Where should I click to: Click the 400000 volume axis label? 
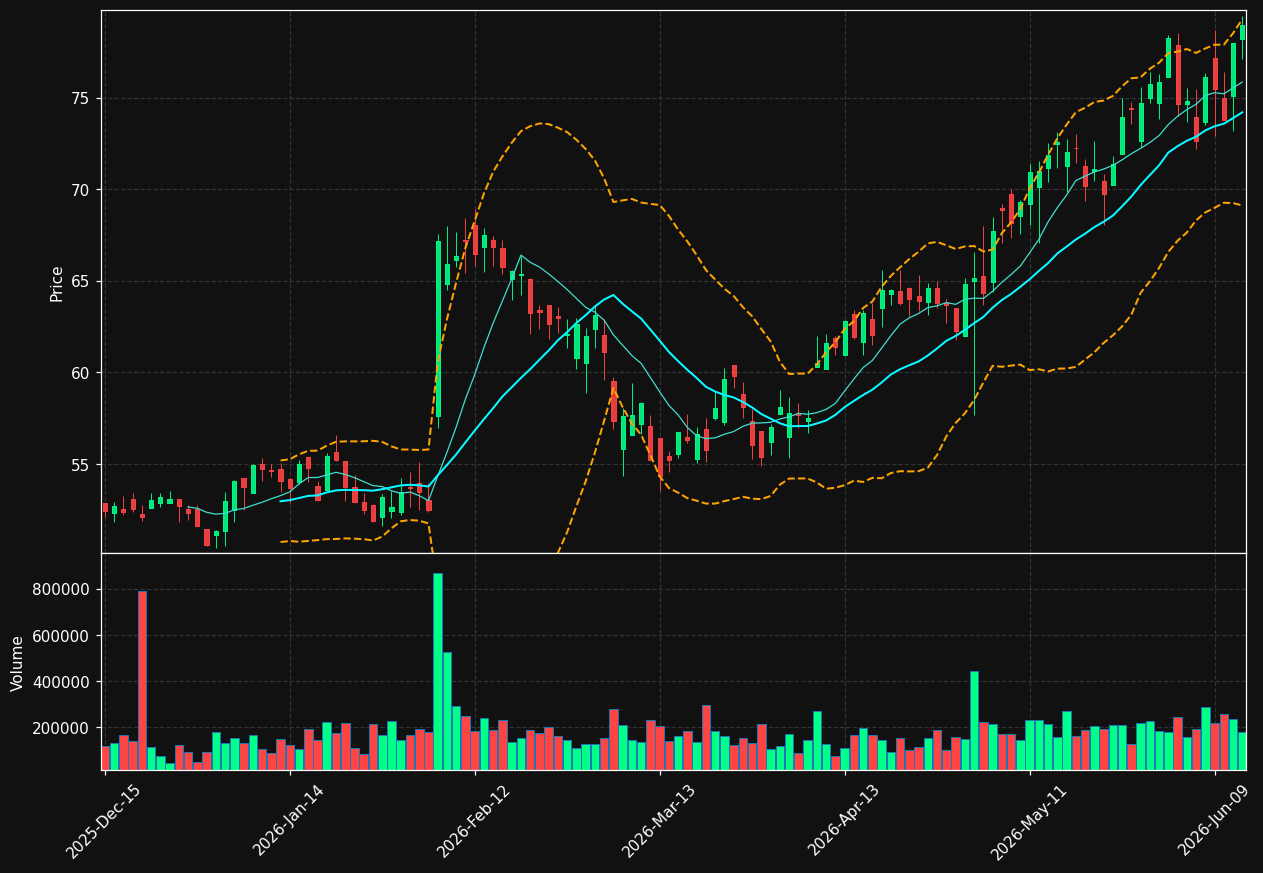[x=62, y=682]
